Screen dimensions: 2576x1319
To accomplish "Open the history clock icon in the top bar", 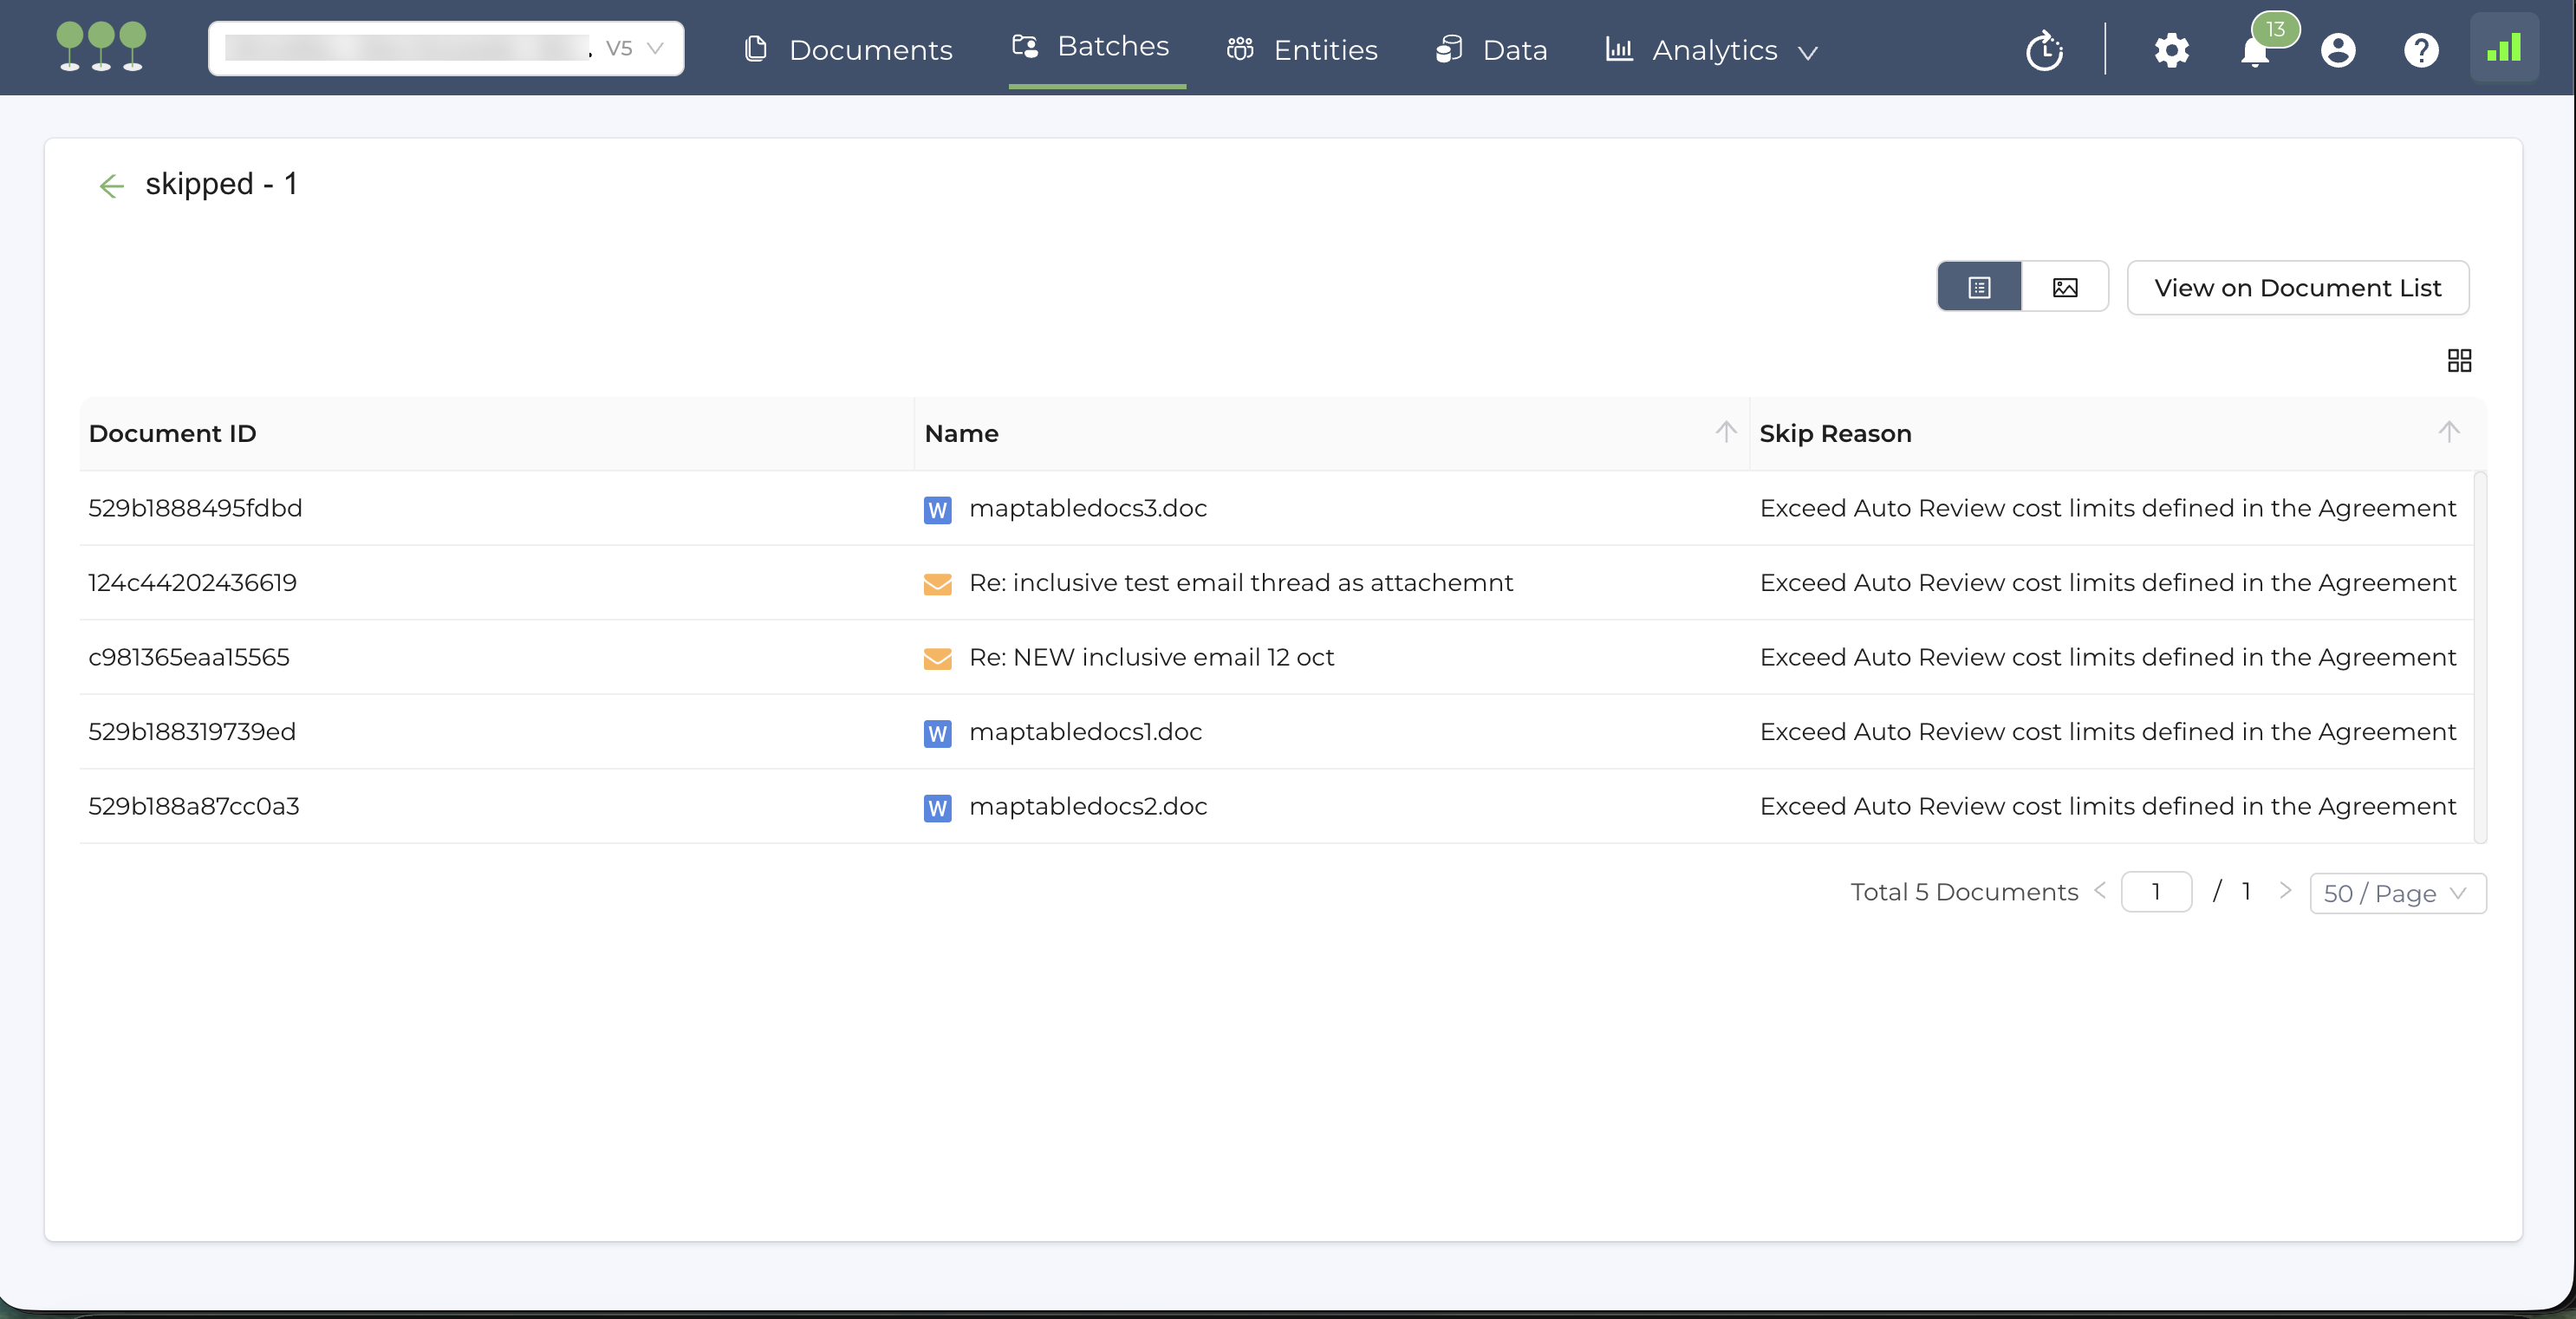I will pos(2044,49).
